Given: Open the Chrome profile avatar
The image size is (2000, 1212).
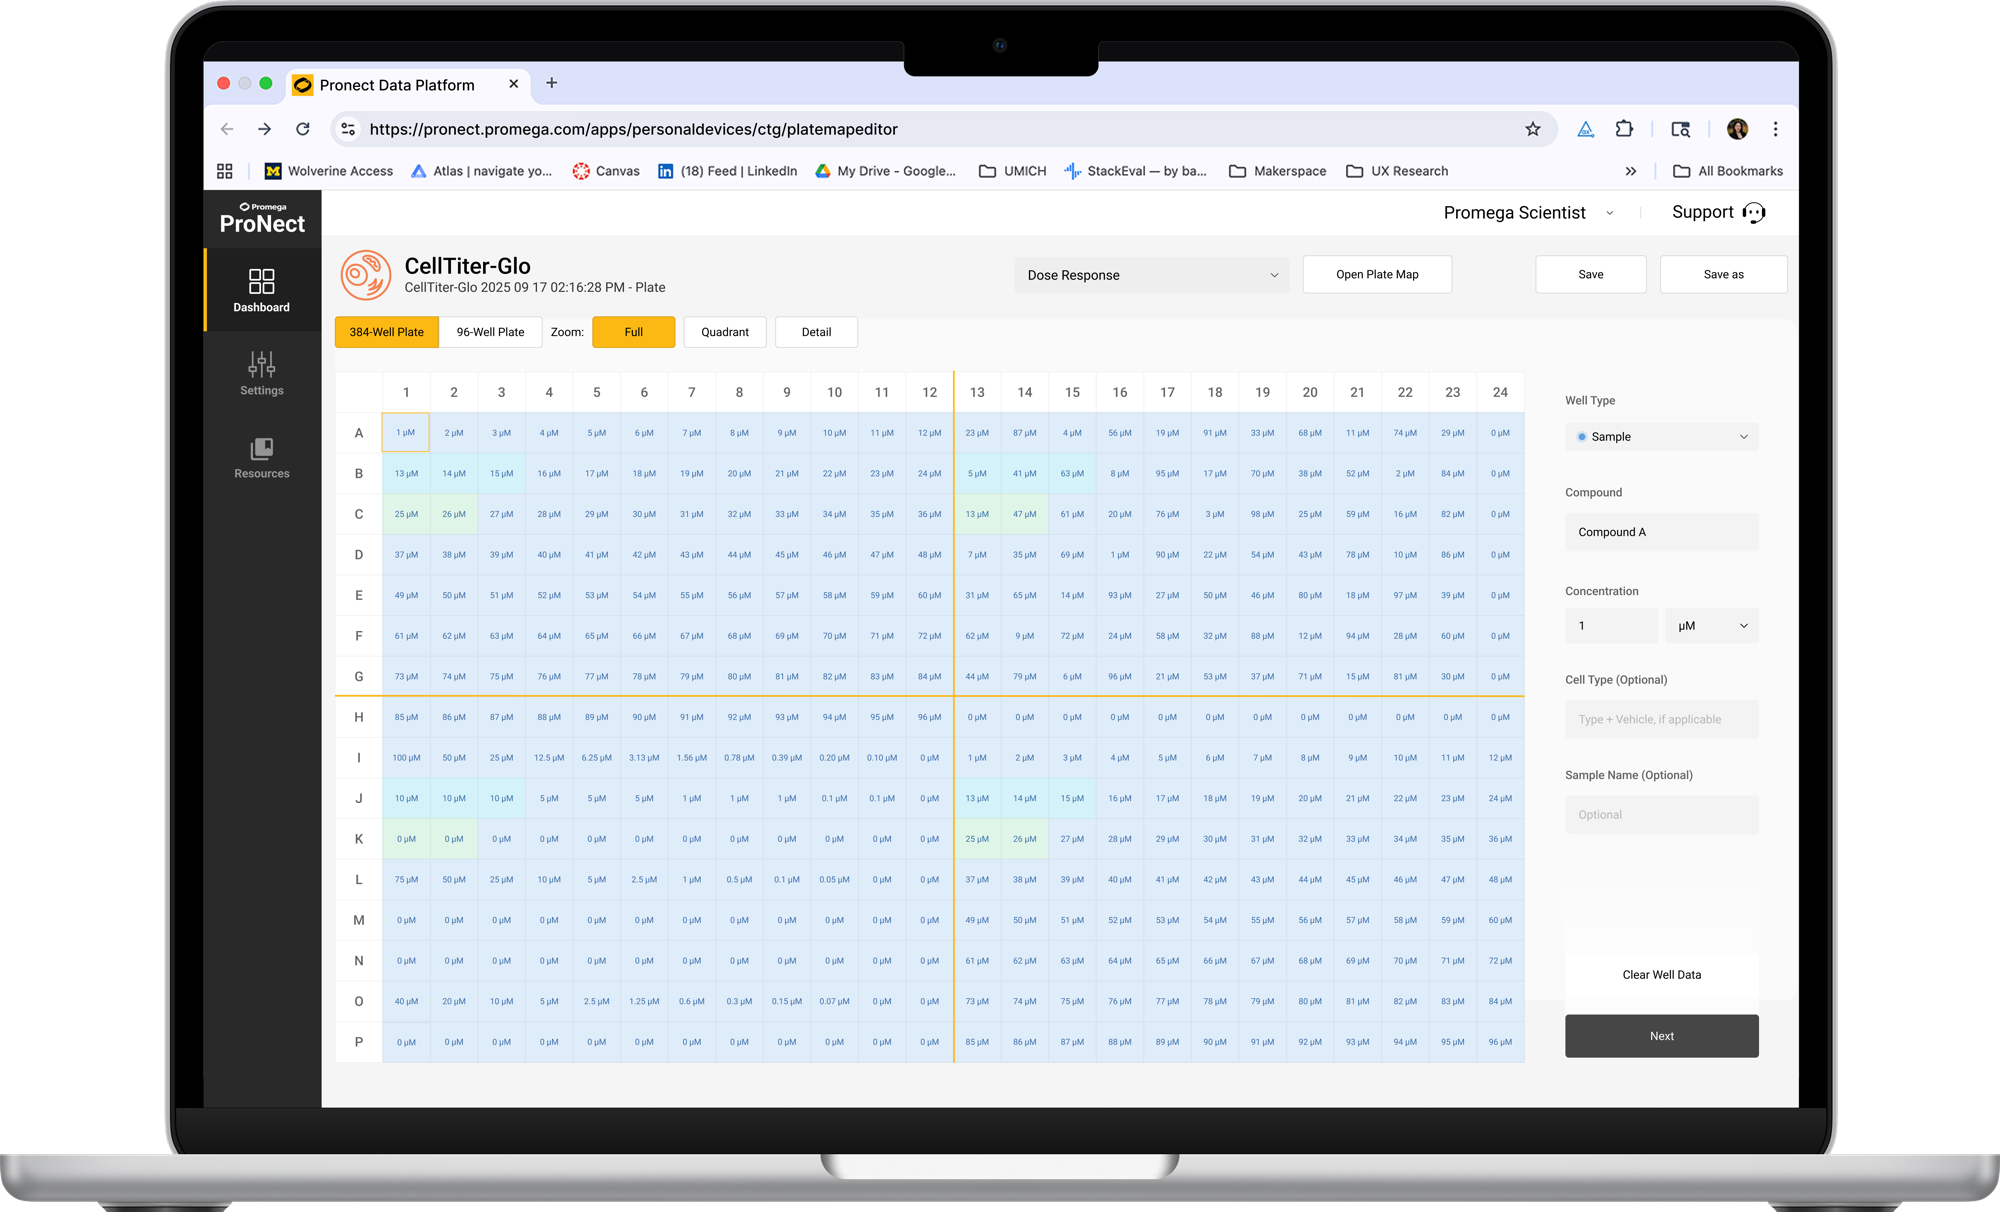Looking at the screenshot, I should 1738,129.
